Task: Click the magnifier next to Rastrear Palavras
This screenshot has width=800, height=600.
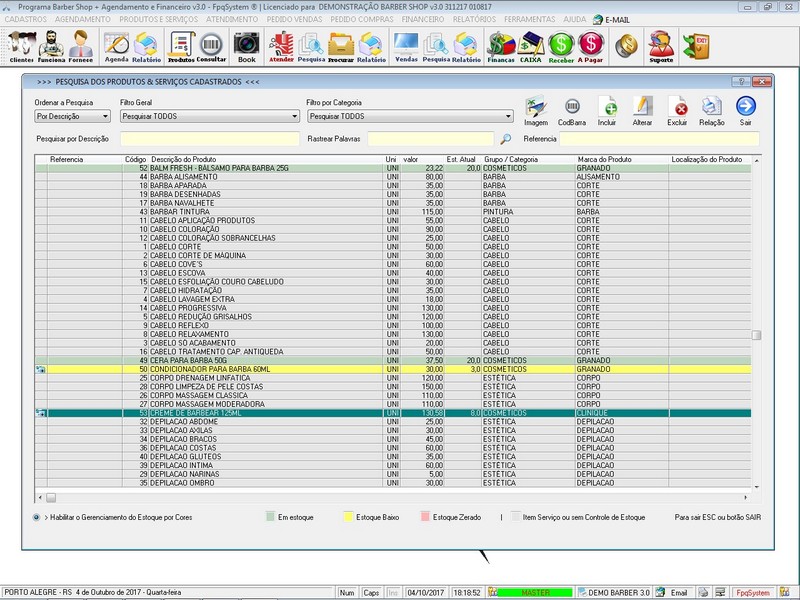Action: click(x=506, y=139)
